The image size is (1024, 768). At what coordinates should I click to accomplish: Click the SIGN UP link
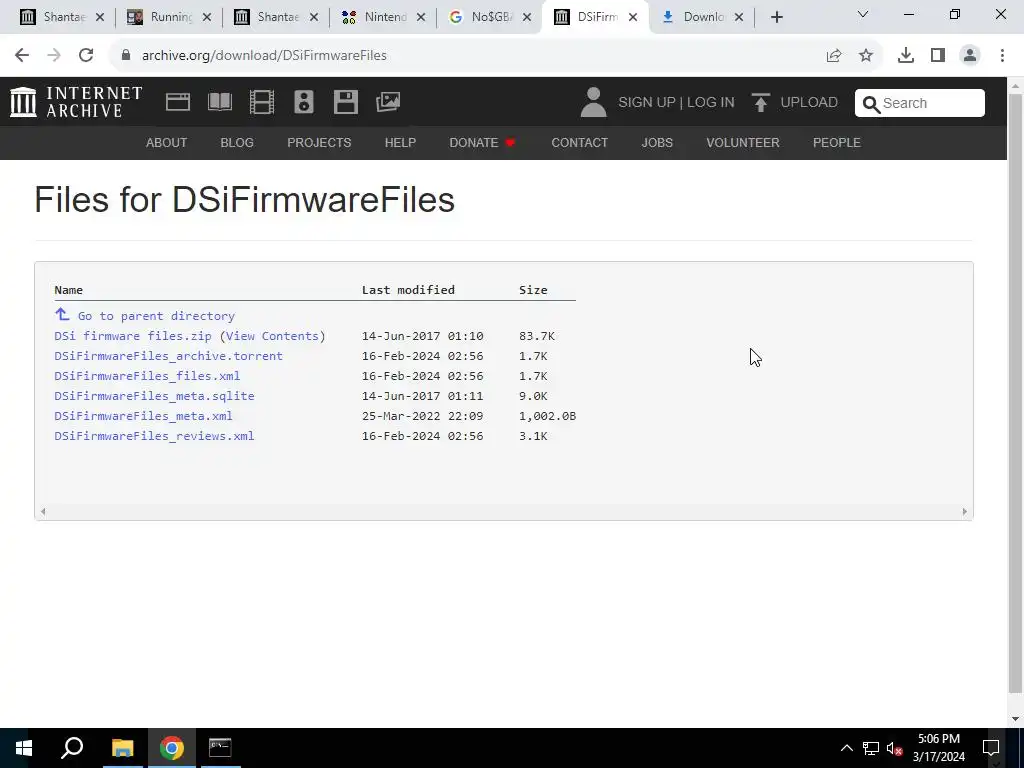pyautogui.click(x=647, y=103)
